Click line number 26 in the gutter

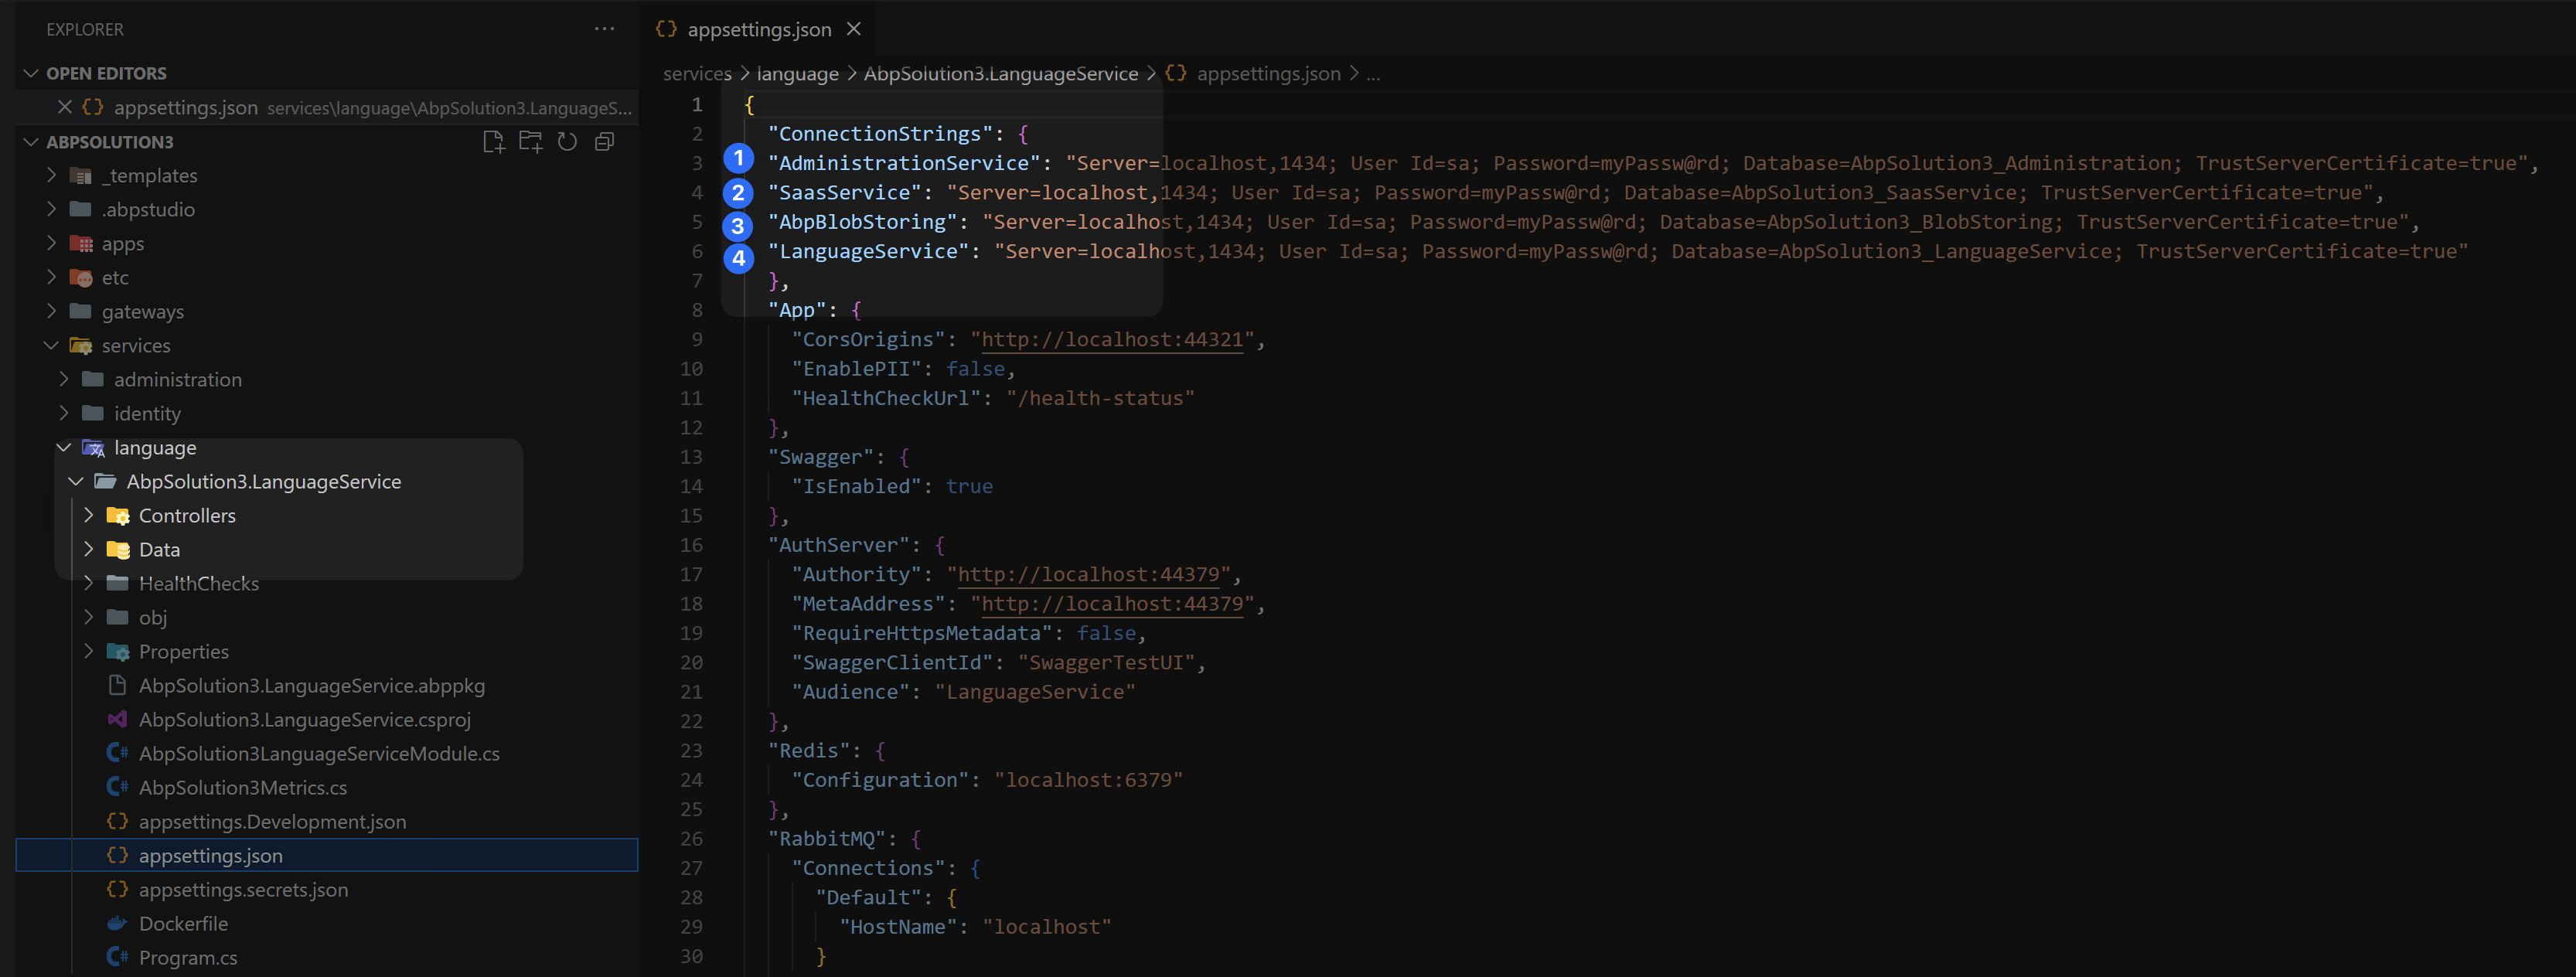[x=691, y=839]
